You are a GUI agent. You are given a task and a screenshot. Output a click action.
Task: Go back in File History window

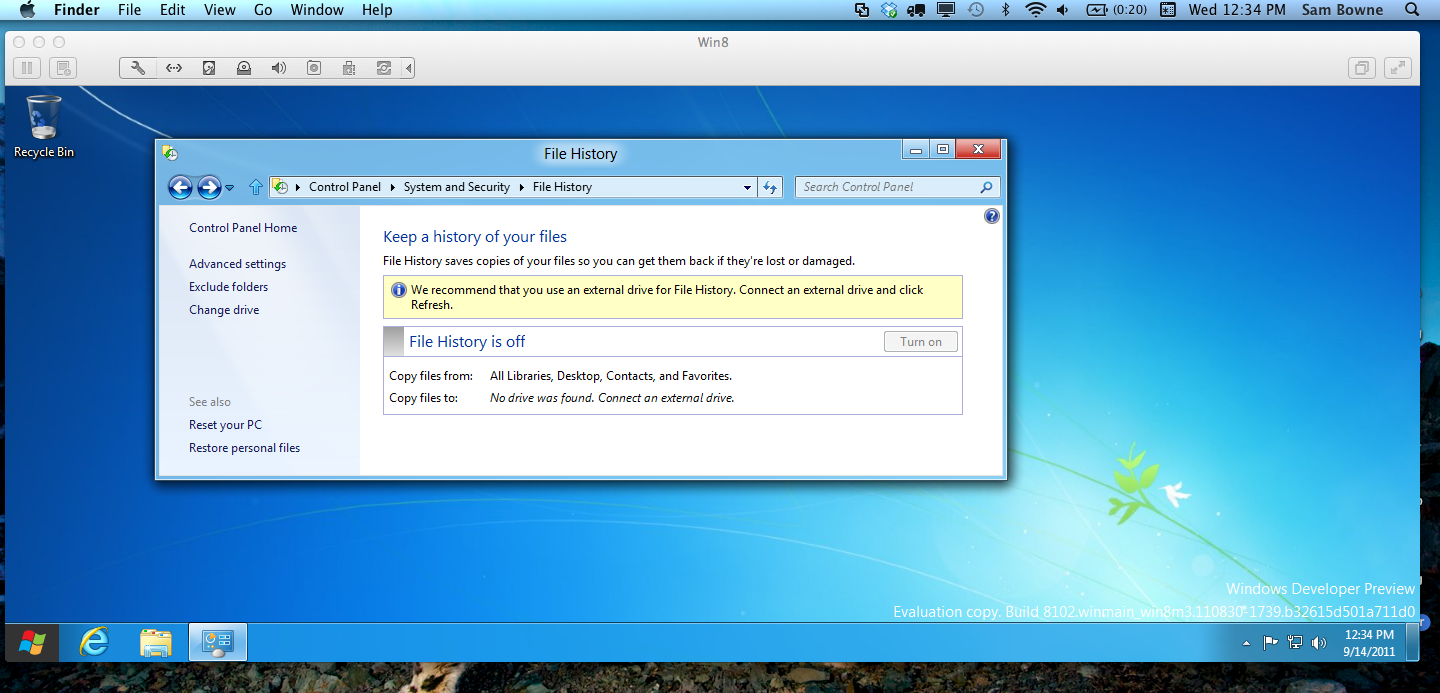[180, 187]
